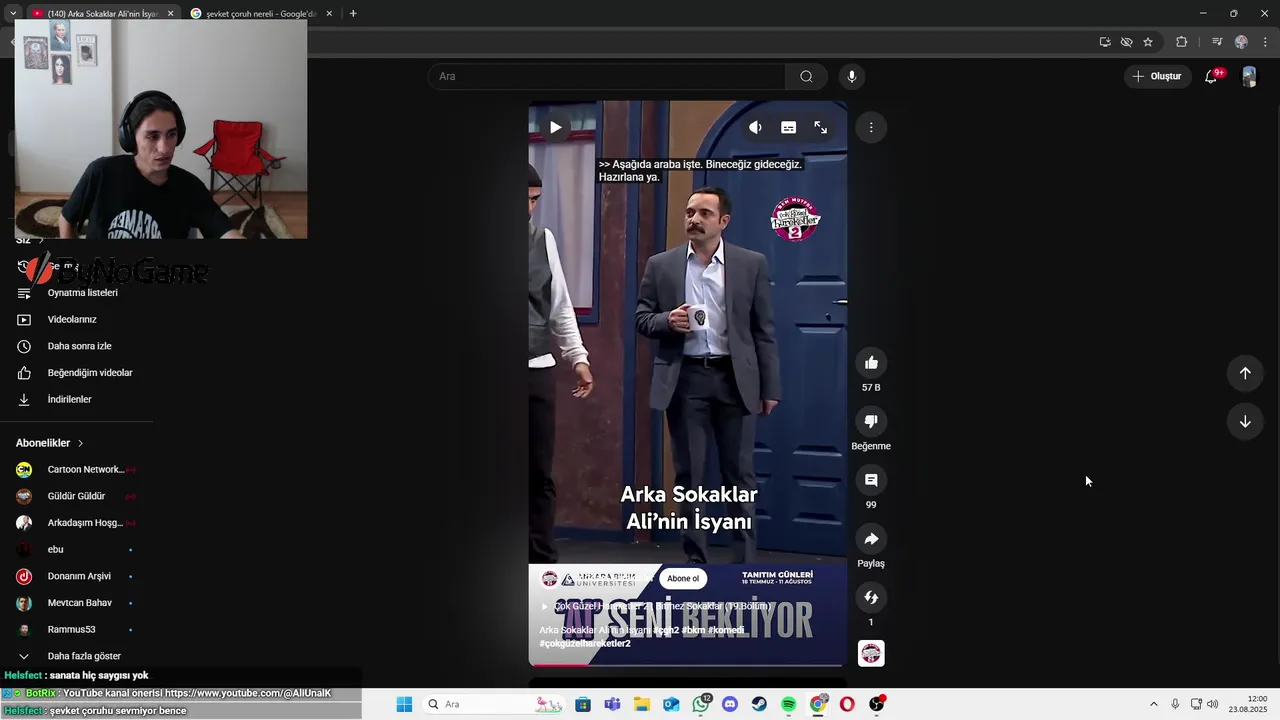Viewport: 1280px width, 720px height.
Task: Open Arkadaşım Hoşg... channel
Action: coord(76,523)
